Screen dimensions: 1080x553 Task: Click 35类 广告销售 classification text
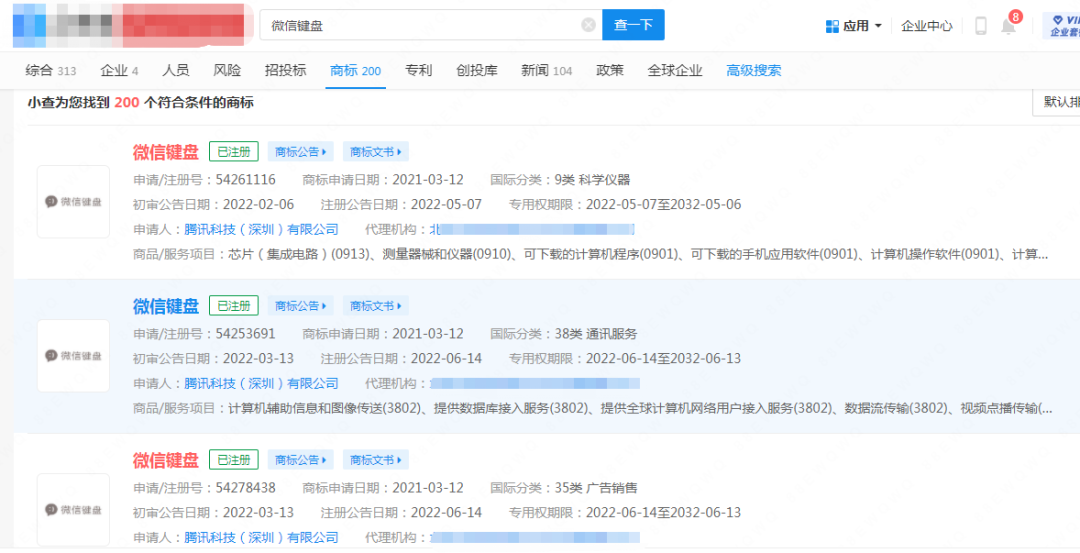point(596,488)
